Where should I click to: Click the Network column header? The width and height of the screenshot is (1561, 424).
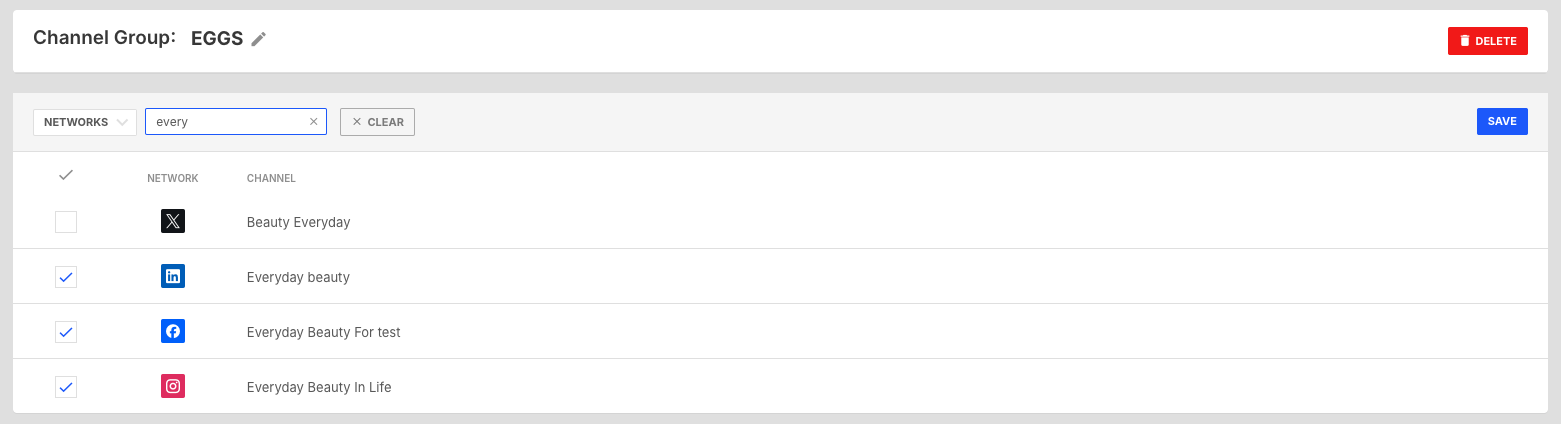click(x=173, y=179)
